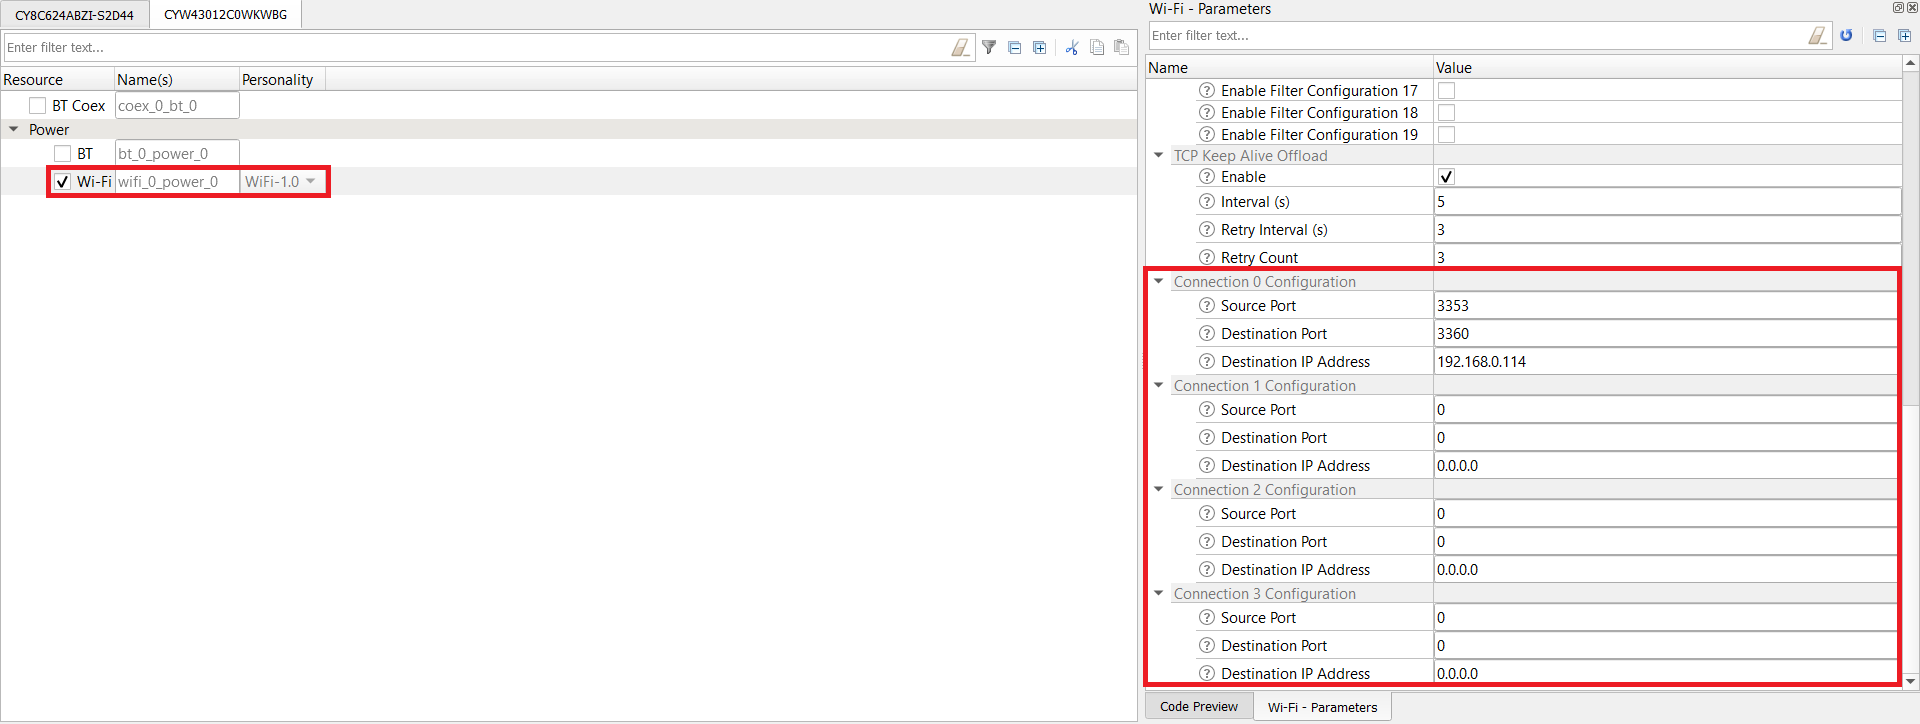The image size is (1920, 724).
Task: Show help for Enable Filter Configuration 17
Action: (x=1207, y=90)
